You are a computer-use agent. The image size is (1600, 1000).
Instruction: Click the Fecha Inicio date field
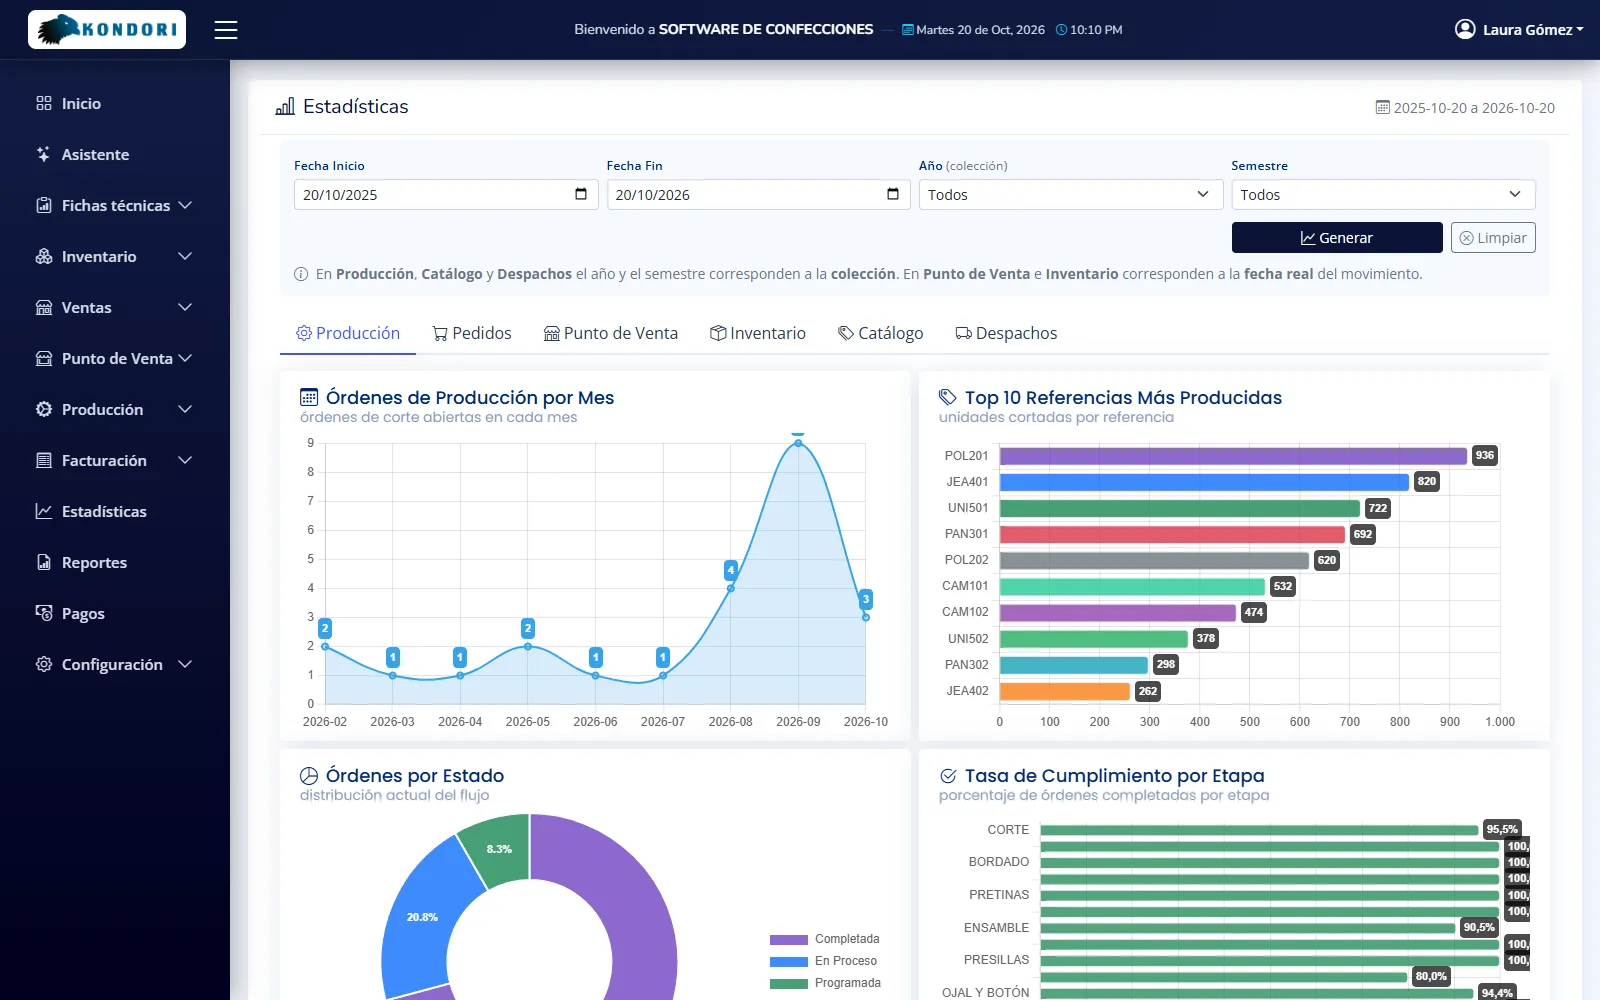click(446, 194)
